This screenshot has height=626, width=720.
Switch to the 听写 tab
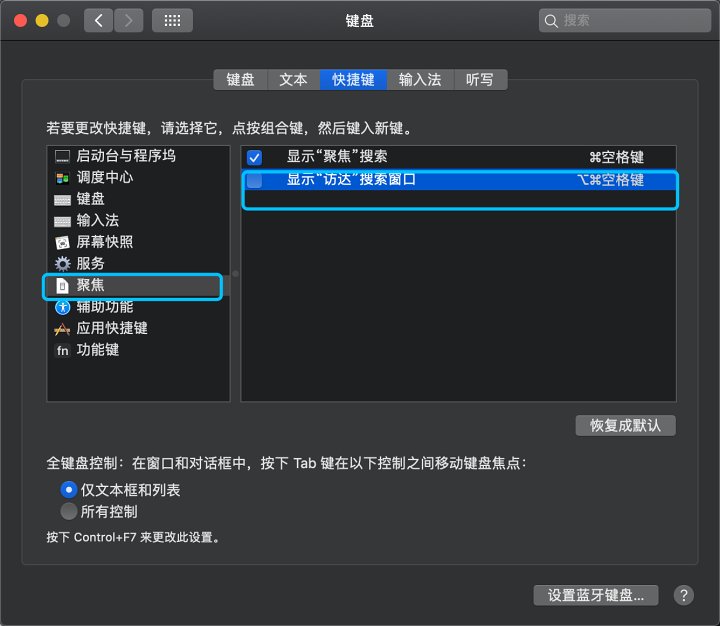coord(480,79)
